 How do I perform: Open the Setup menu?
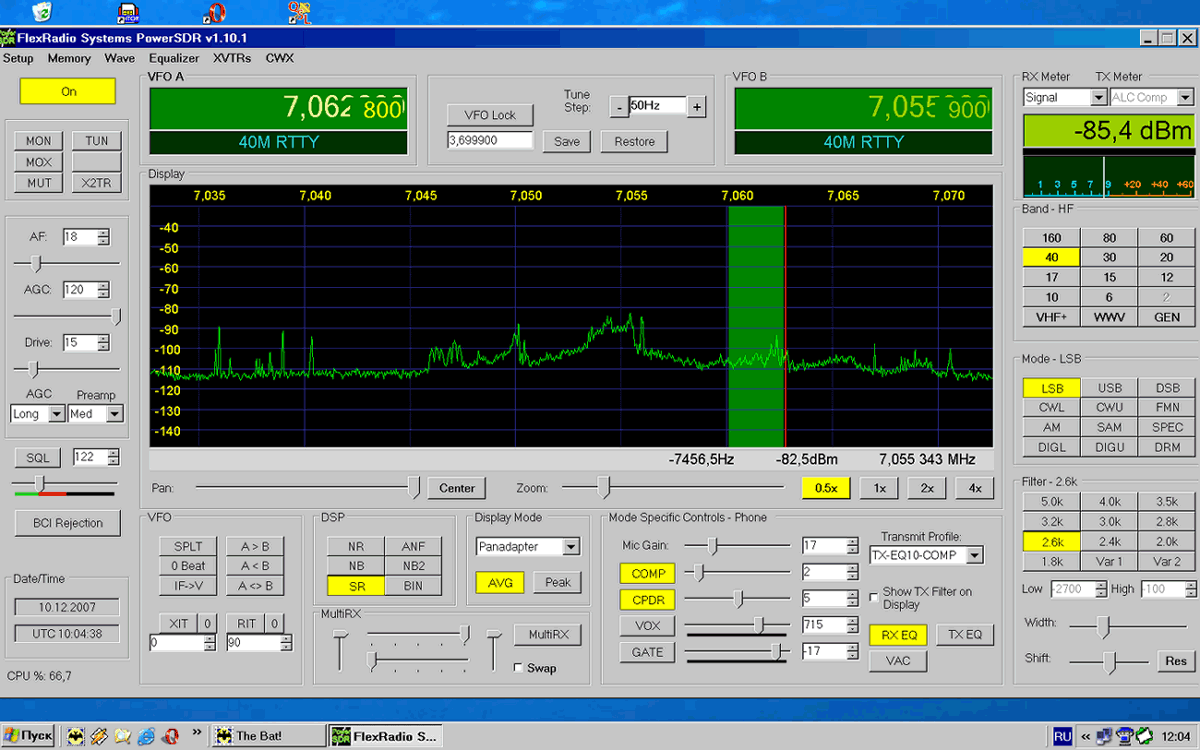(18, 58)
